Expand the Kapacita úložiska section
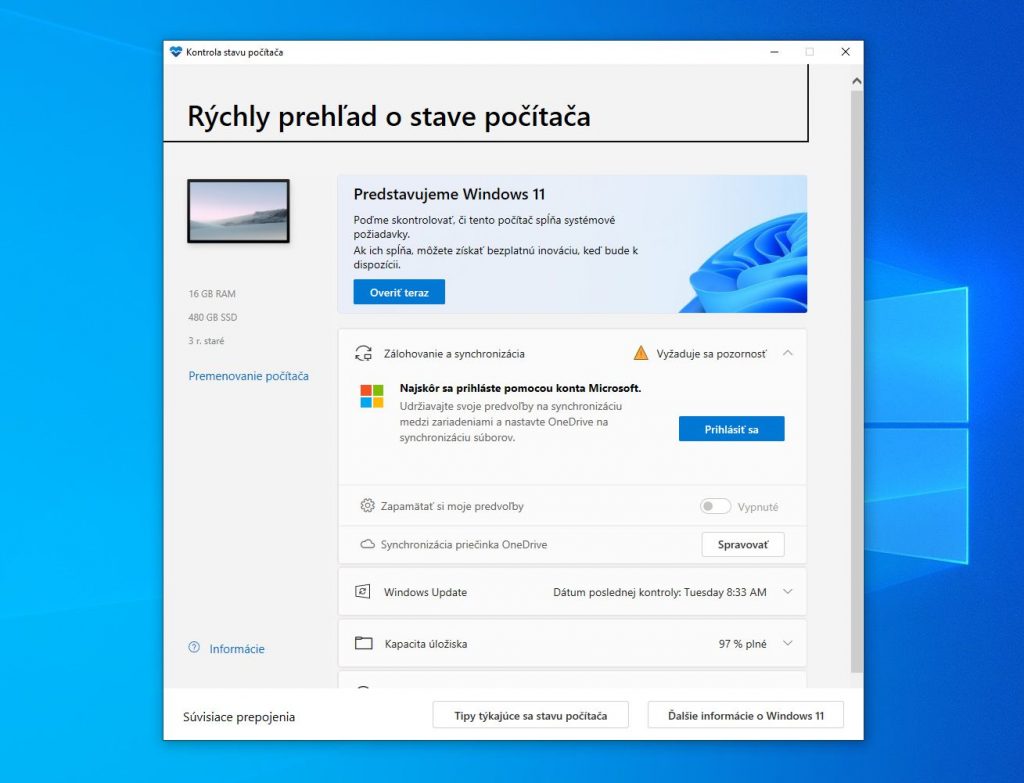 788,644
